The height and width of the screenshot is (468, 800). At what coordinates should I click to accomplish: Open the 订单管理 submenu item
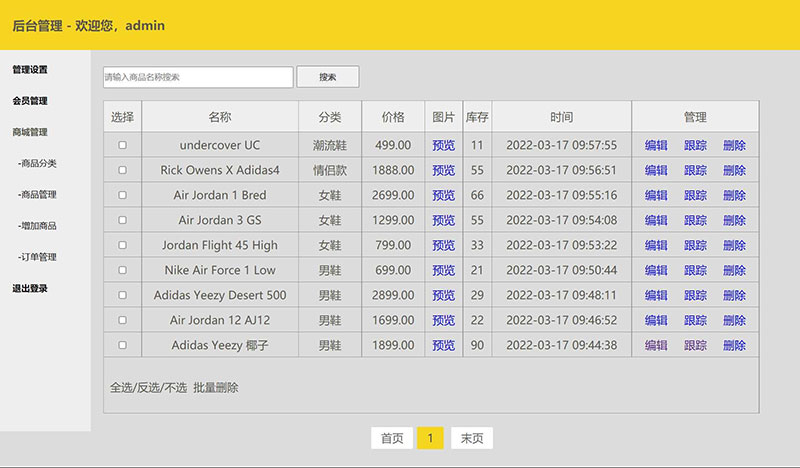click(38, 257)
